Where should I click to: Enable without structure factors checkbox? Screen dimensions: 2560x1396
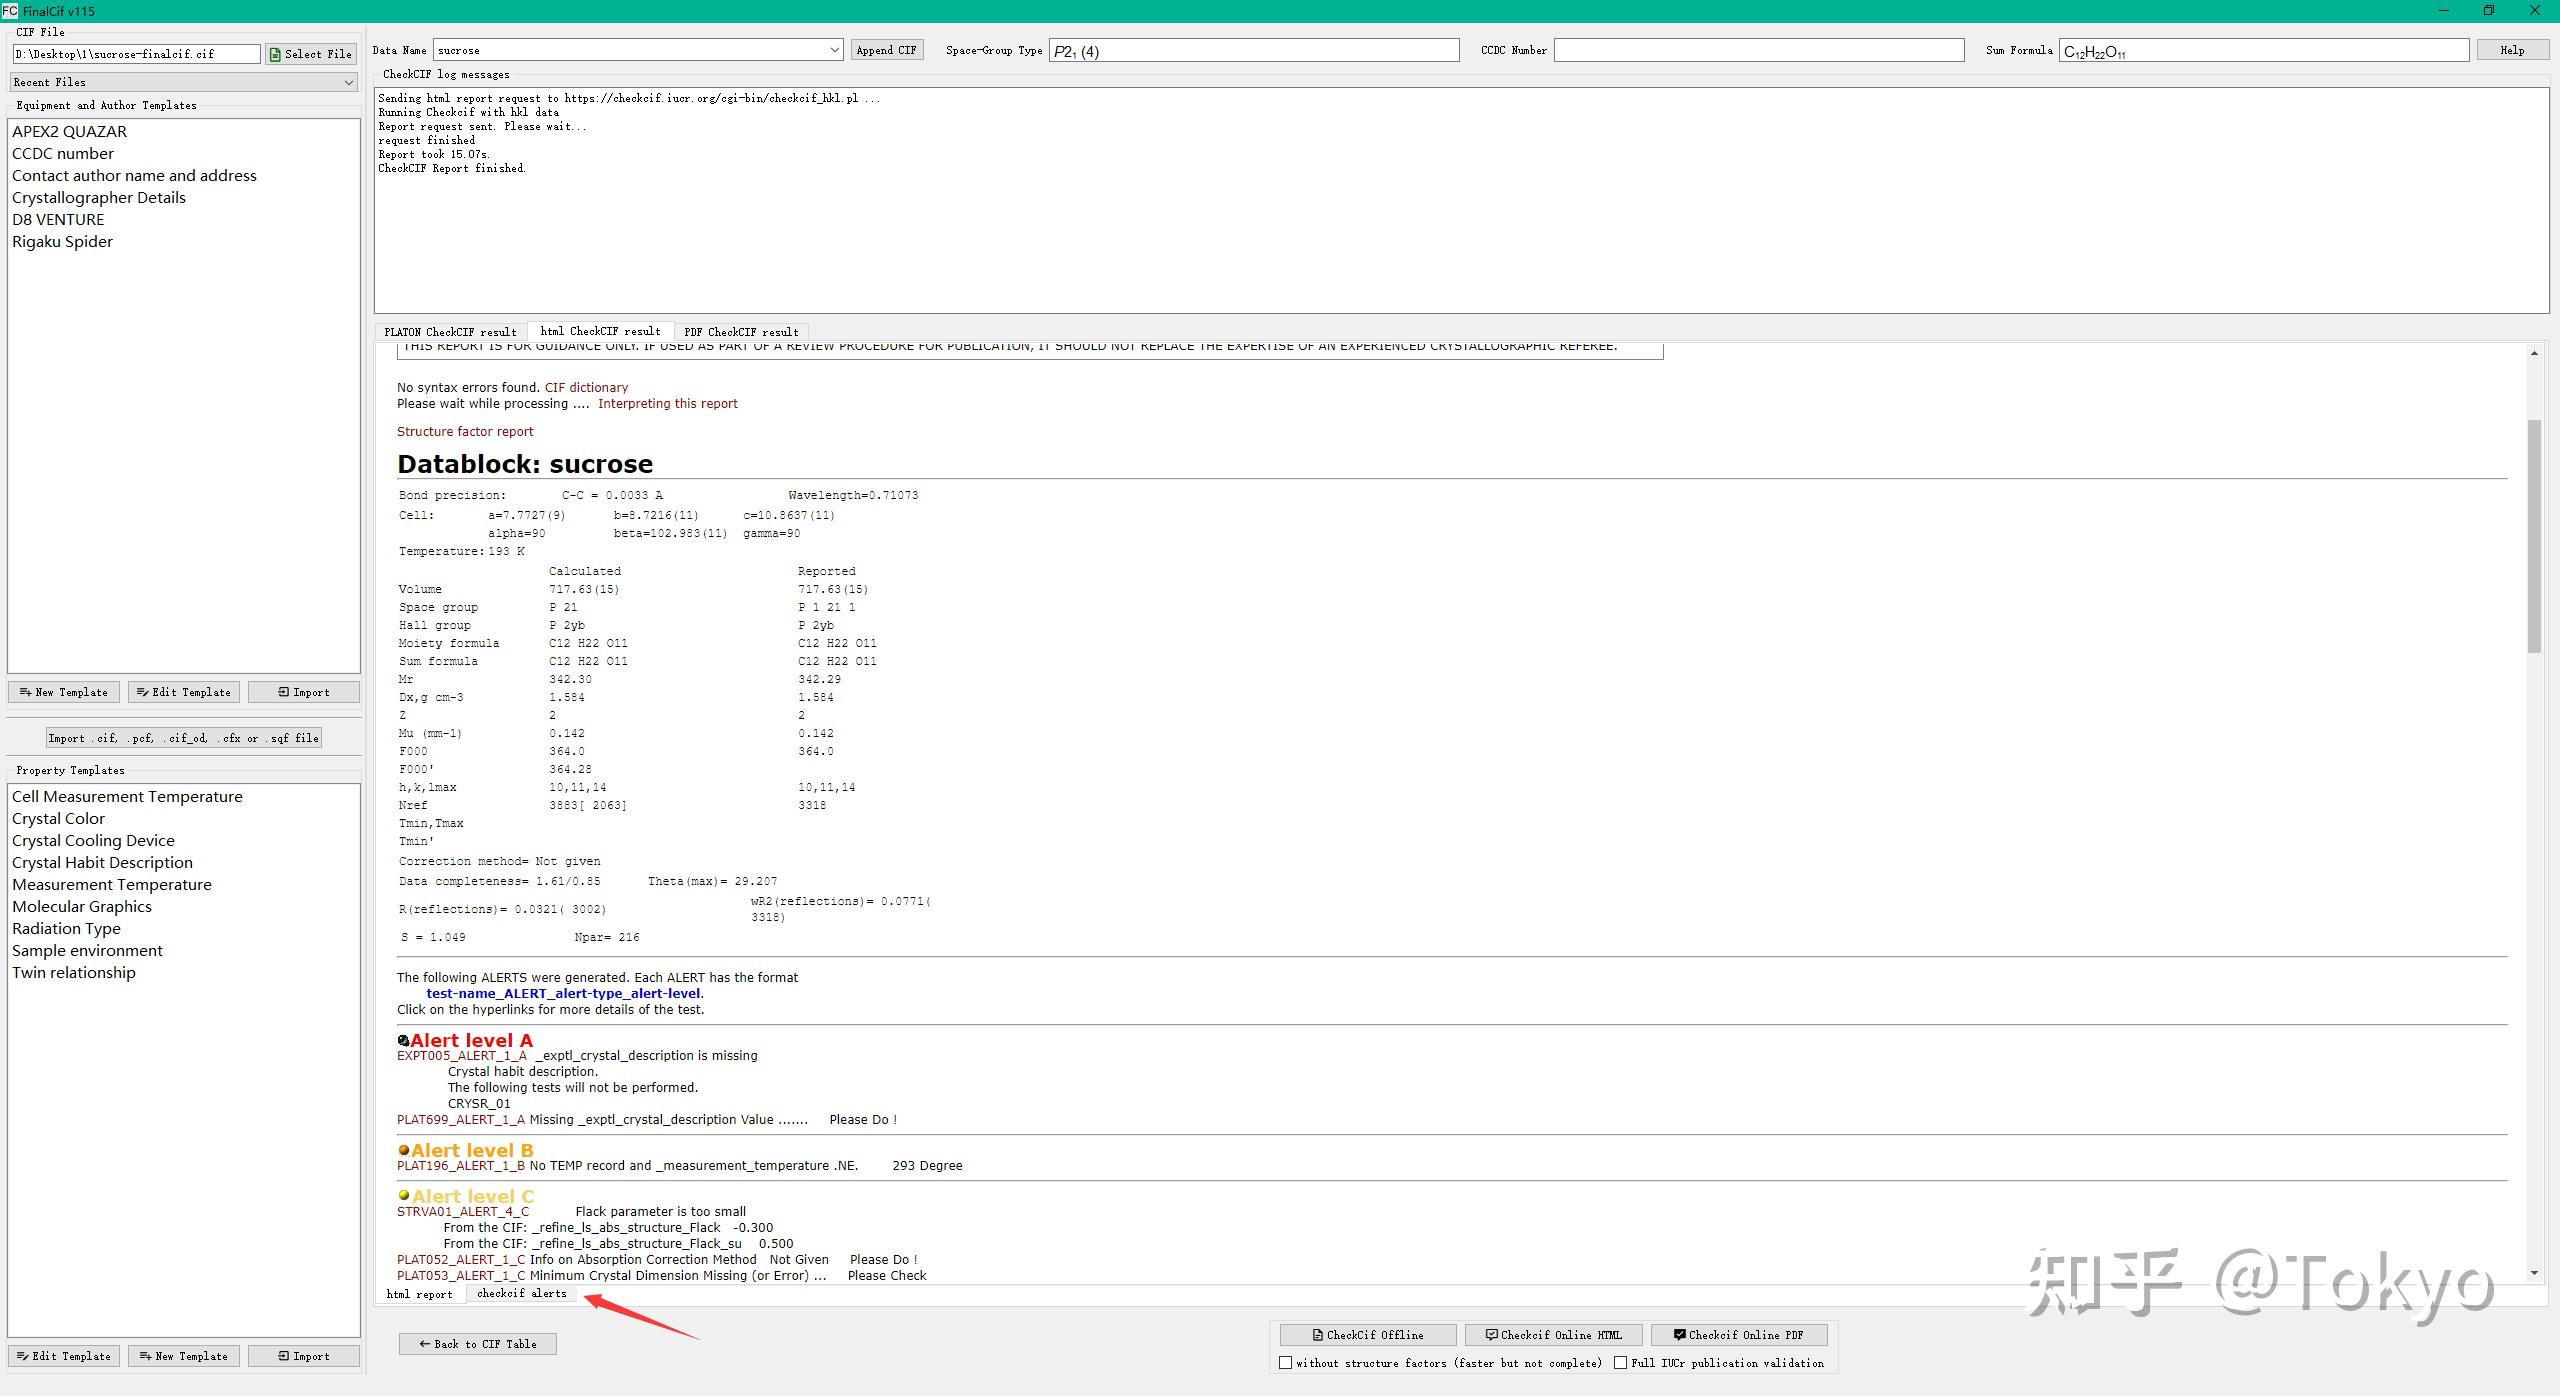point(1286,1363)
